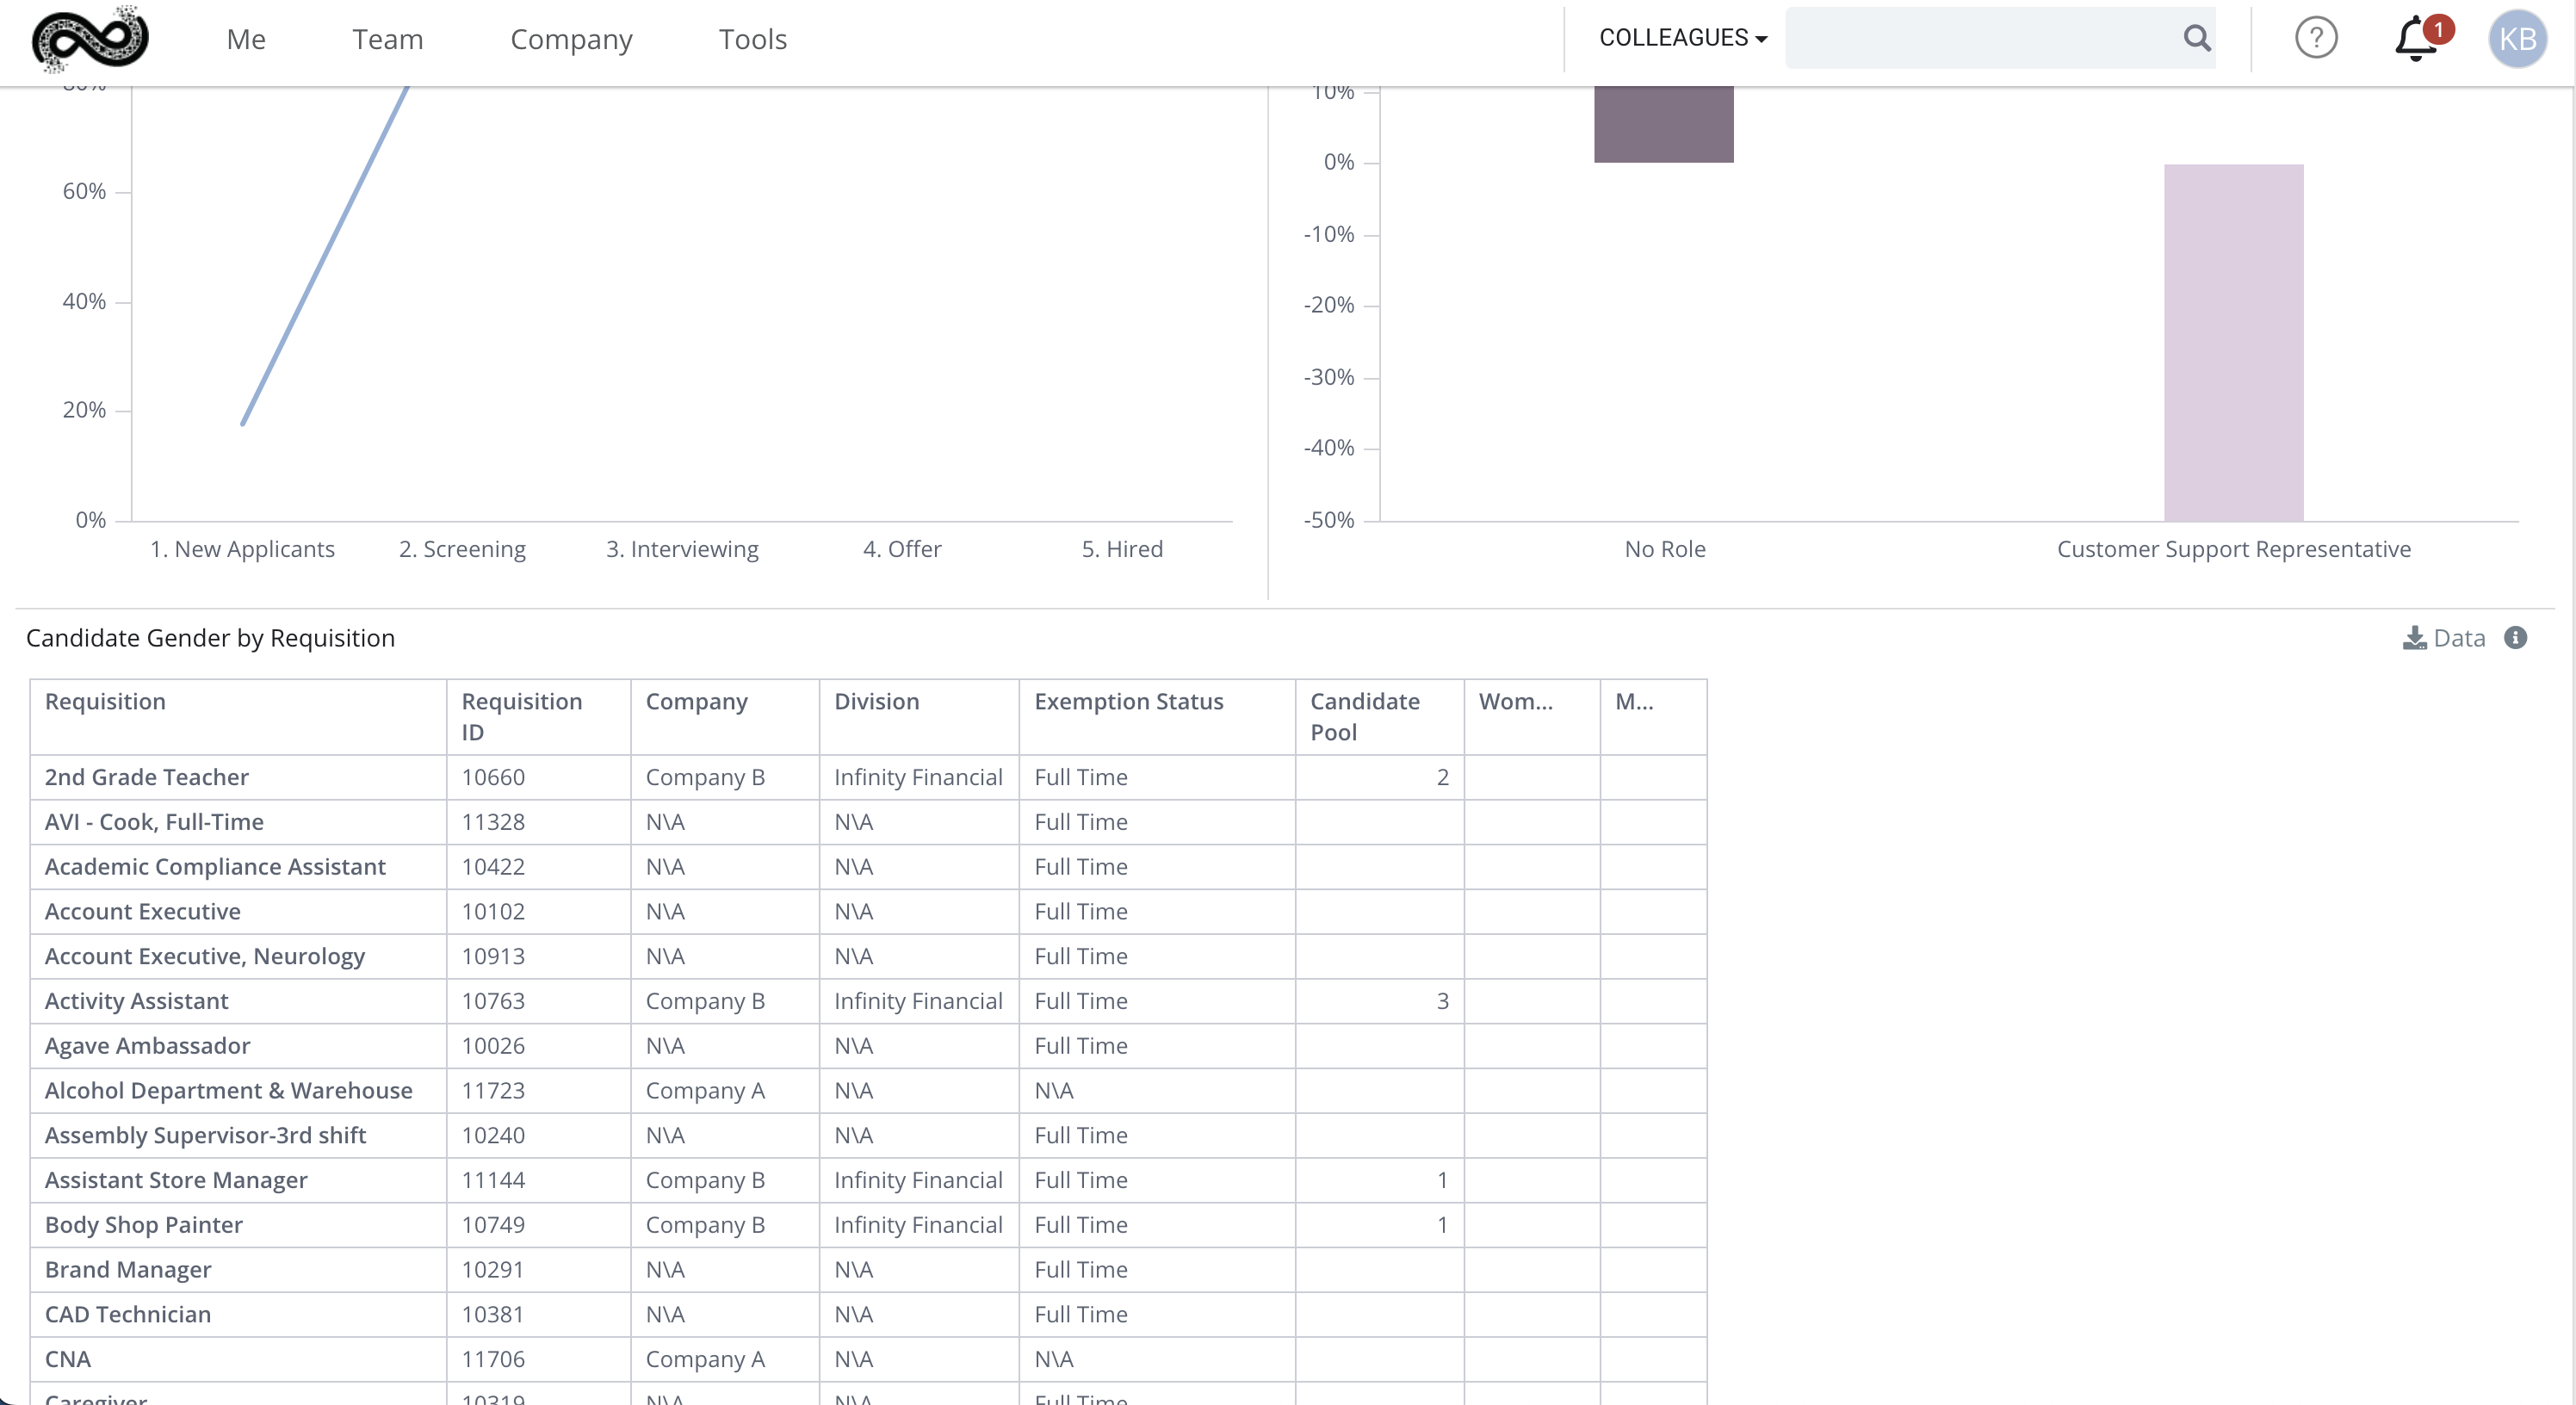Open the Me menu
This screenshot has width=2576, height=1405.
click(246, 39)
